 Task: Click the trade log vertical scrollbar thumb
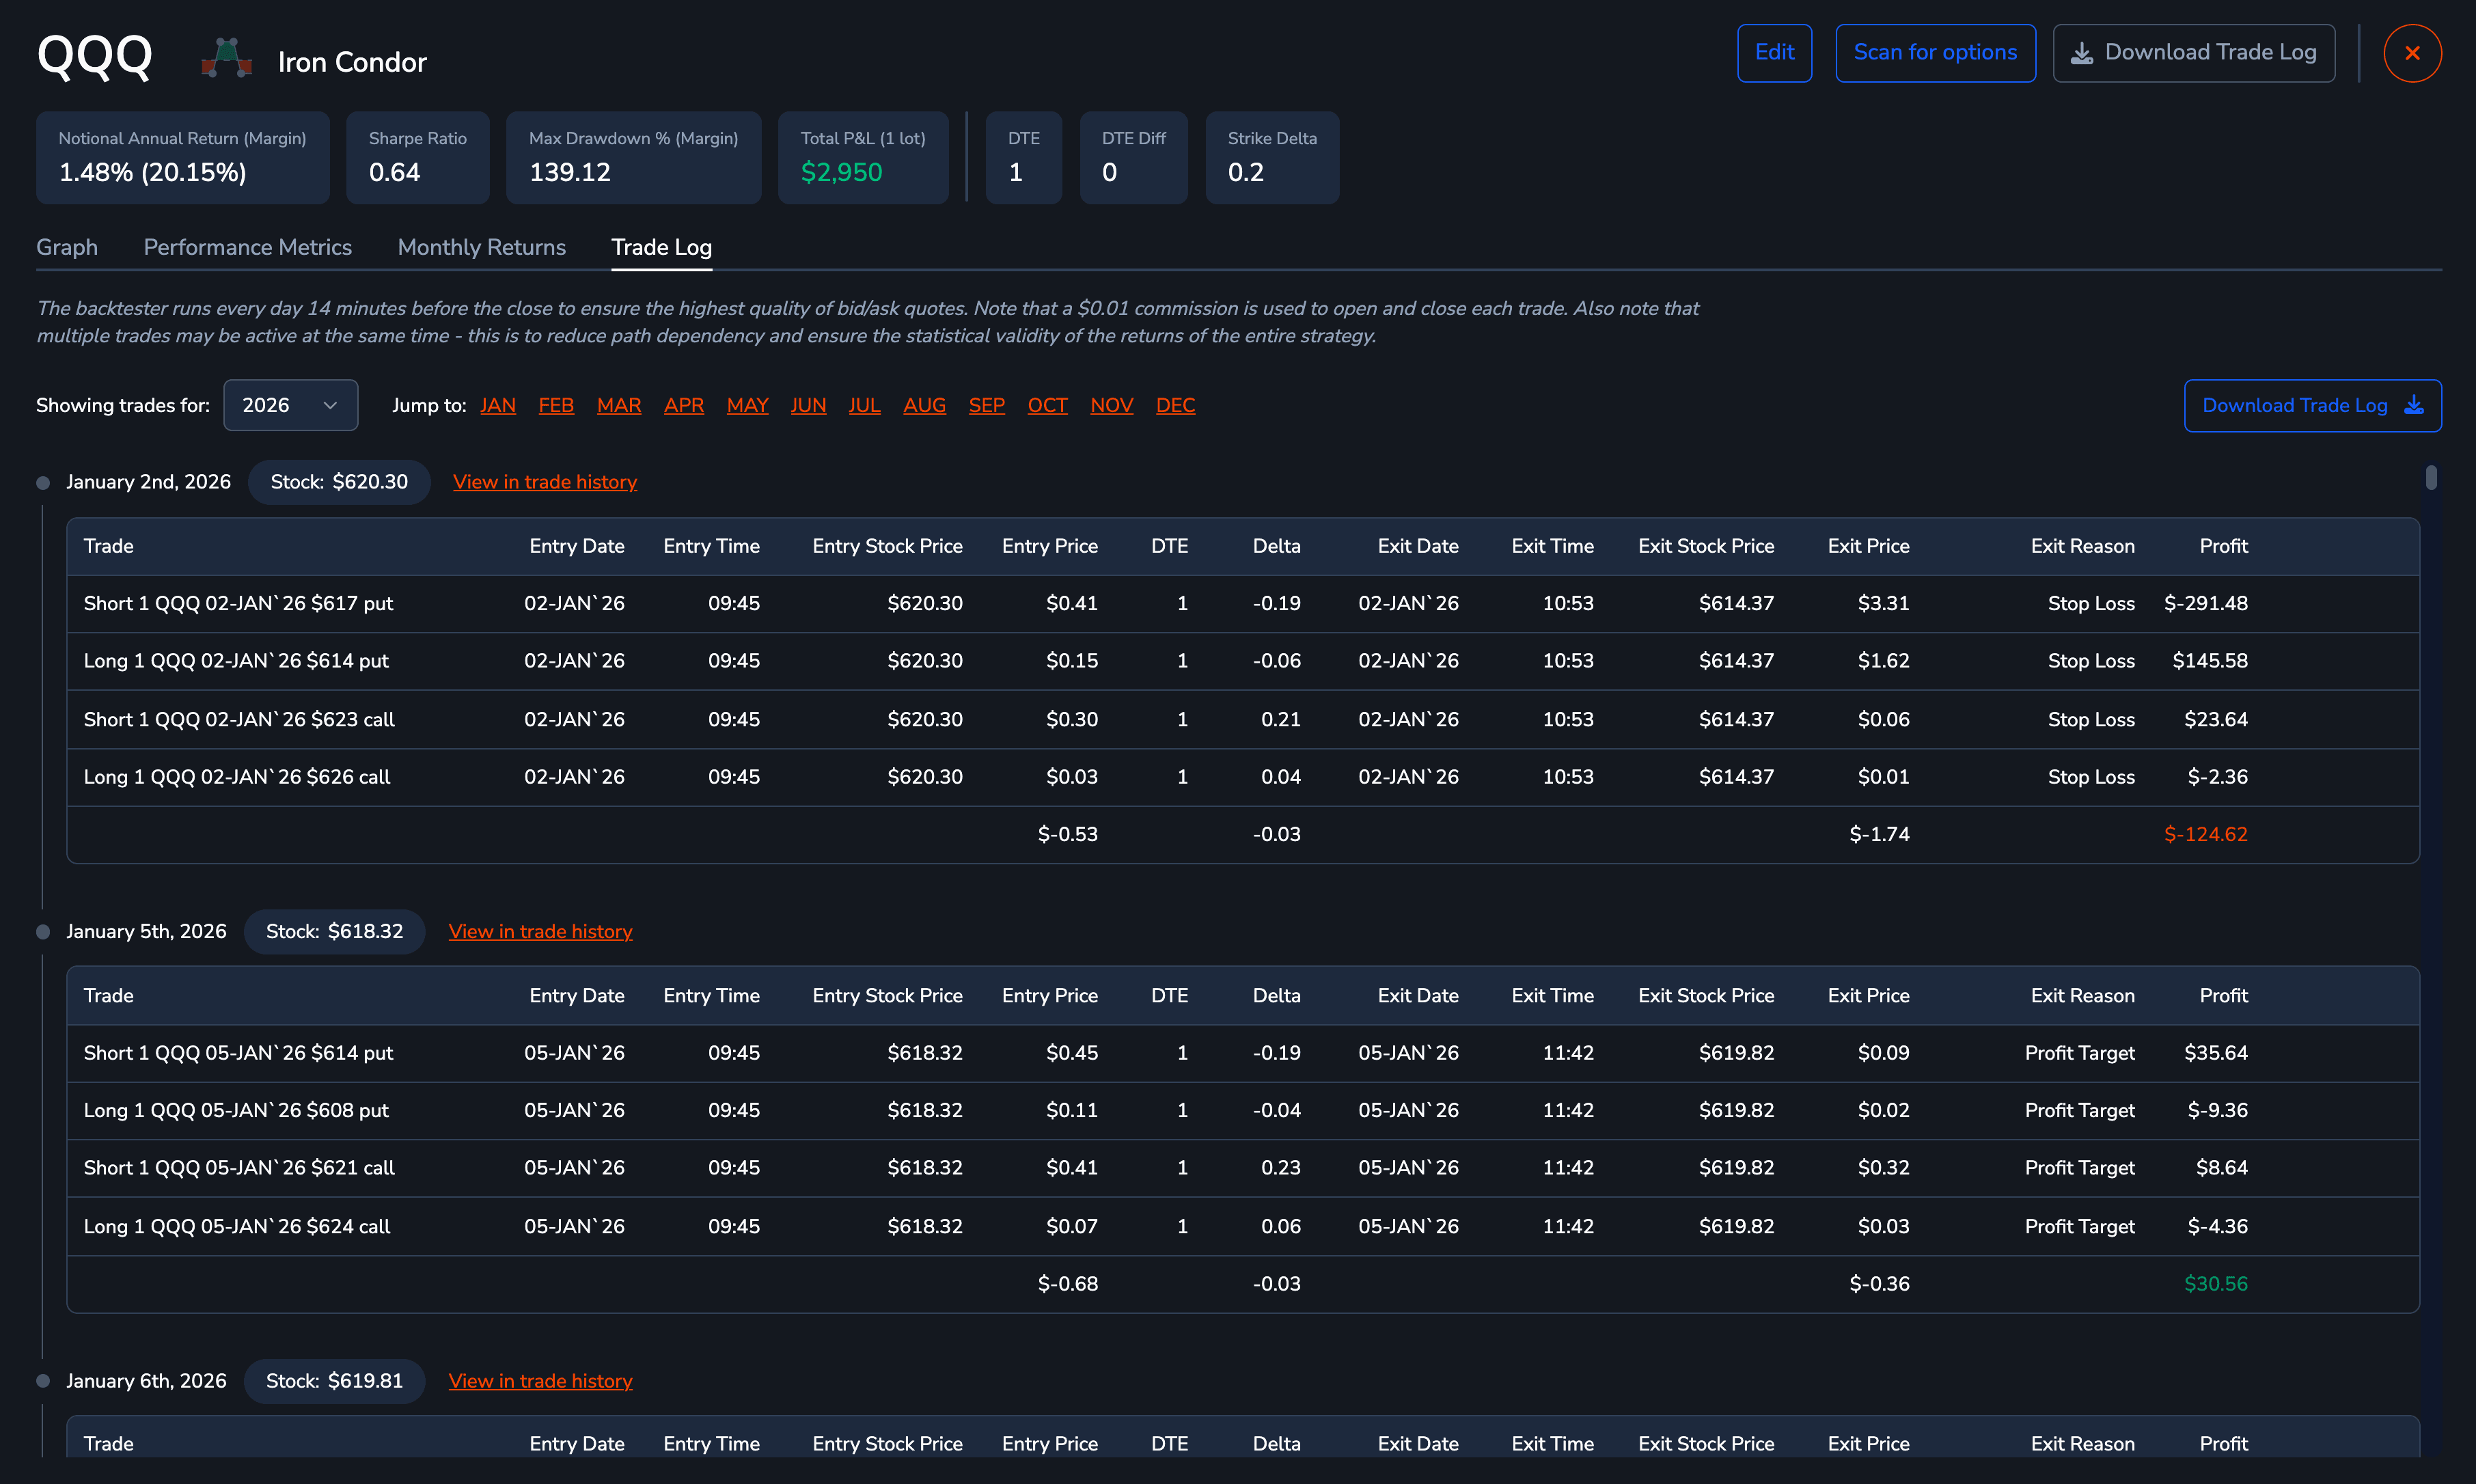(2430, 478)
